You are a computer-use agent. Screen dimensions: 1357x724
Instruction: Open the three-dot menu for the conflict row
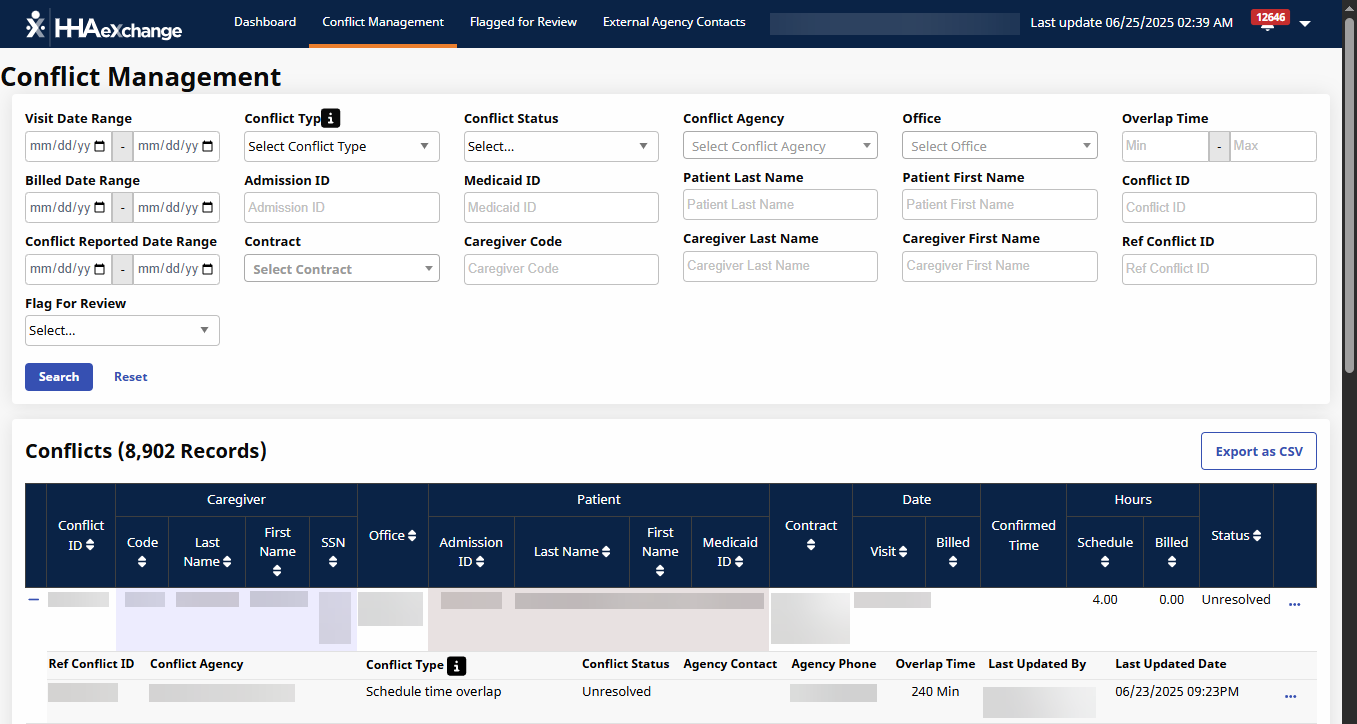click(x=1294, y=605)
